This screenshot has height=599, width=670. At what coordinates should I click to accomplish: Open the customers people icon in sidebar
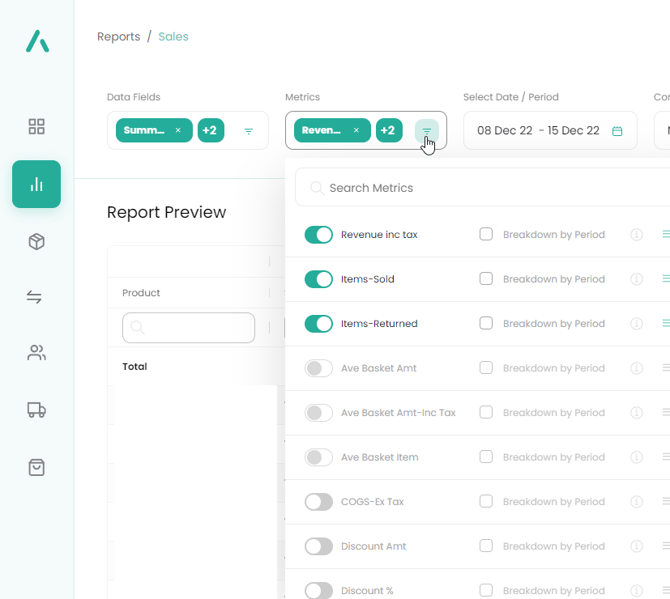coord(37,353)
